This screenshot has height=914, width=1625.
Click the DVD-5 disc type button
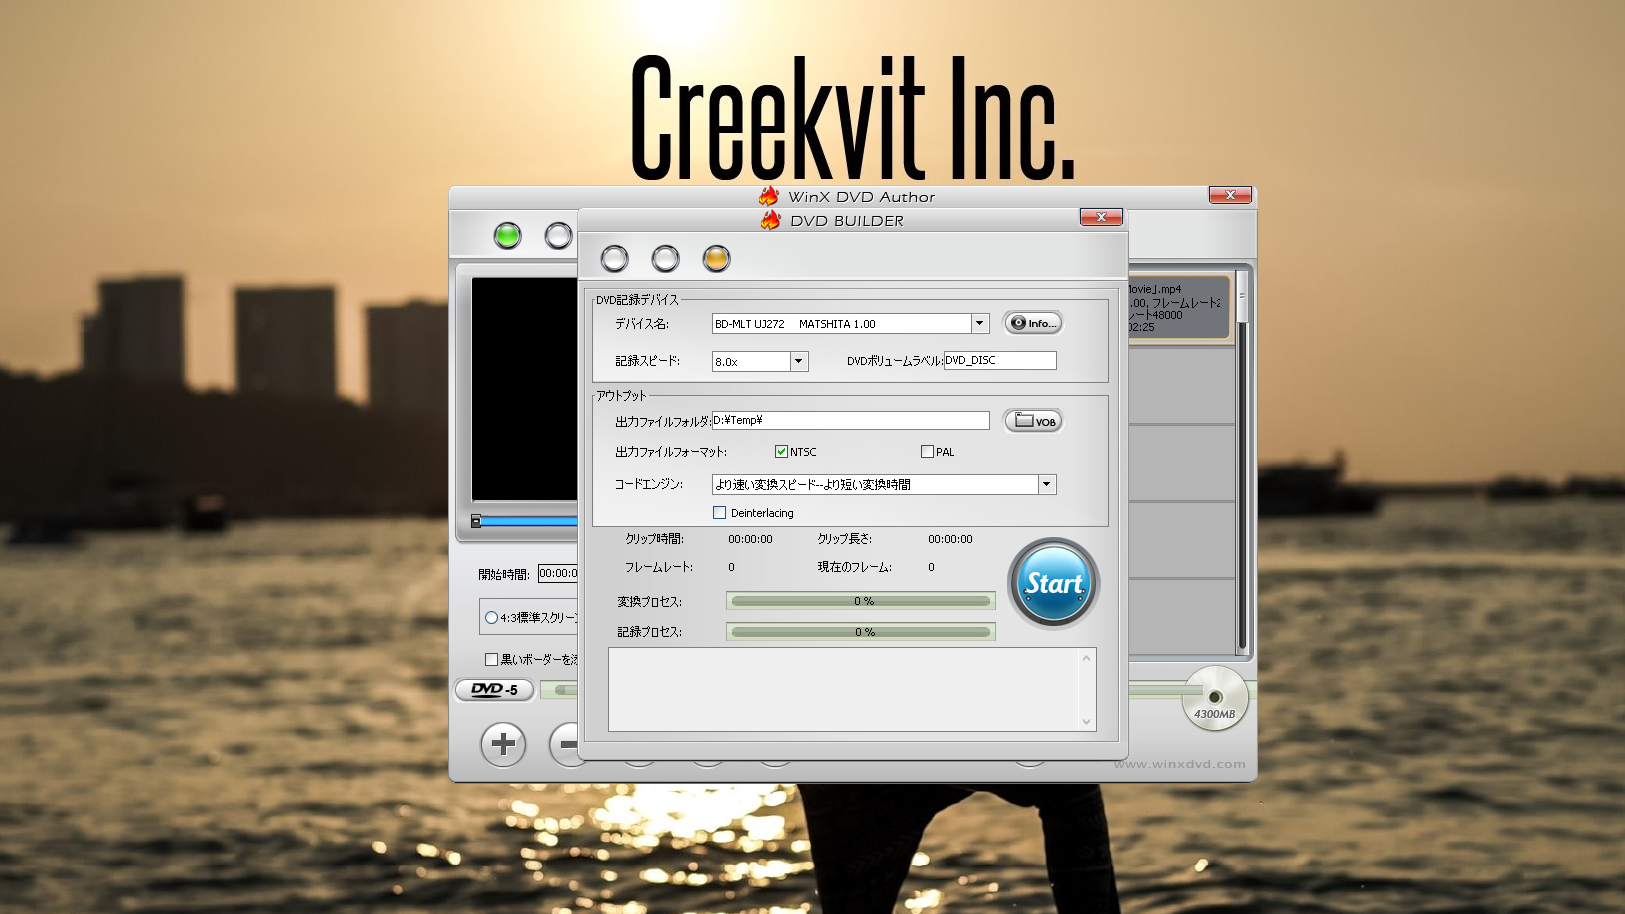click(x=494, y=690)
